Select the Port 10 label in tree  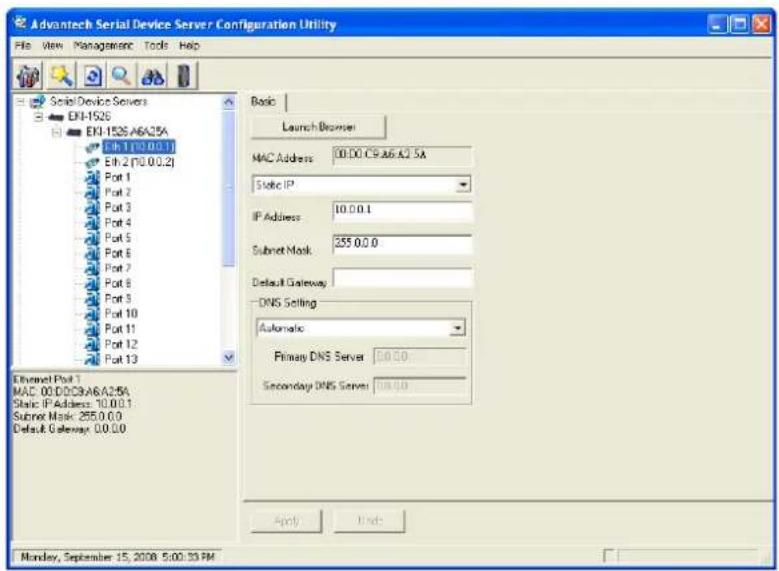pyautogui.click(x=121, y=314)
